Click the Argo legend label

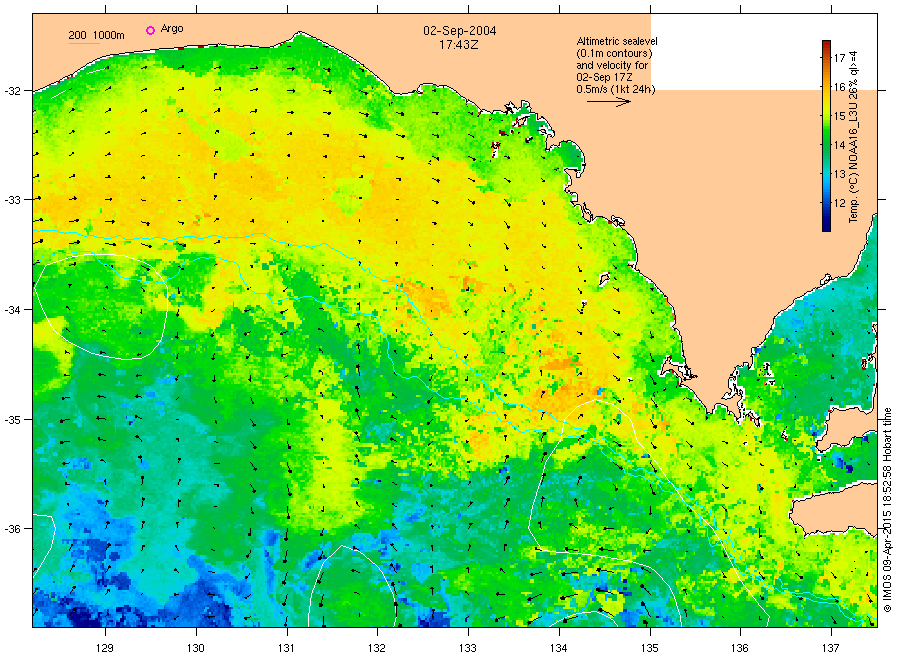pyautogui.click(x=172, y=29)
